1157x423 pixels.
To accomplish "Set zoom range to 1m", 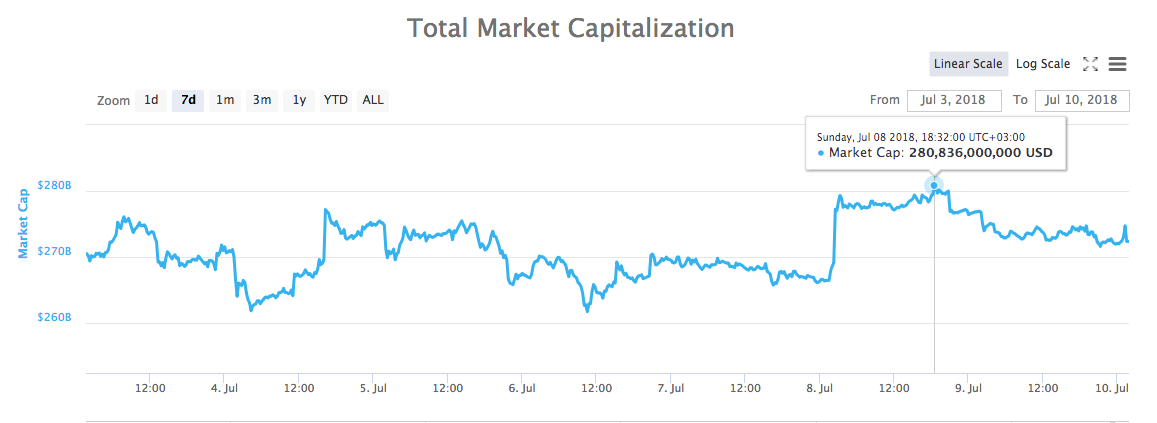I will click(225, 100).
